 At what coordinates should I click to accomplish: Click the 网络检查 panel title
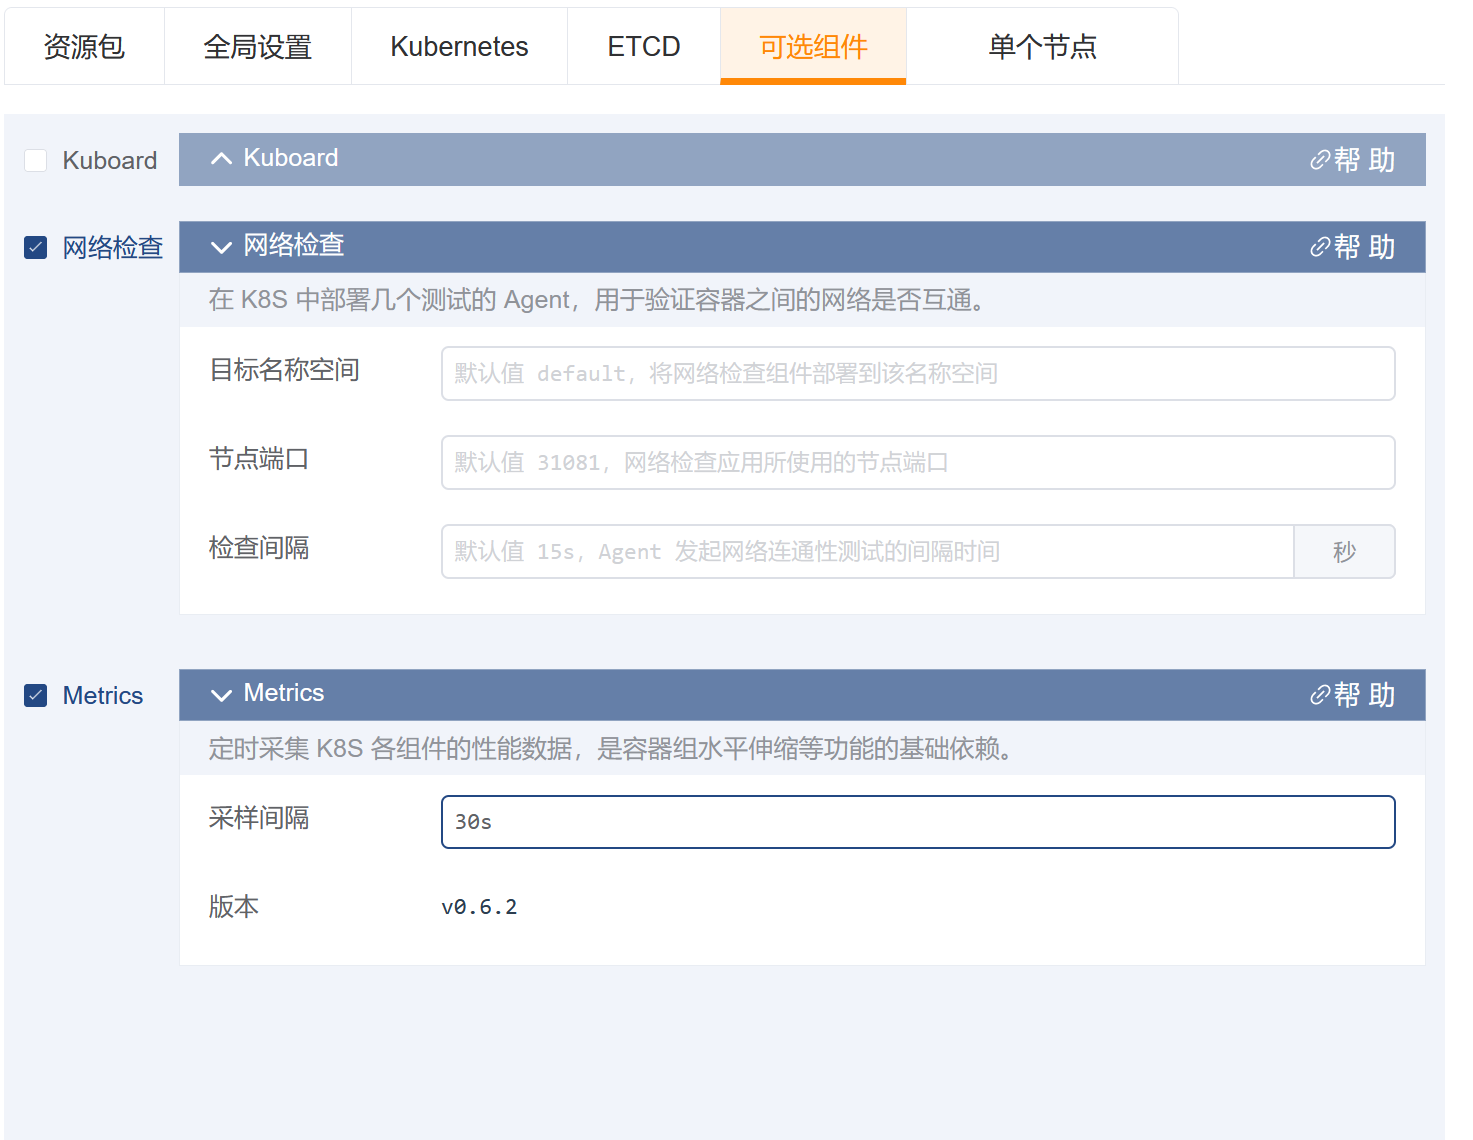[294, 245]
